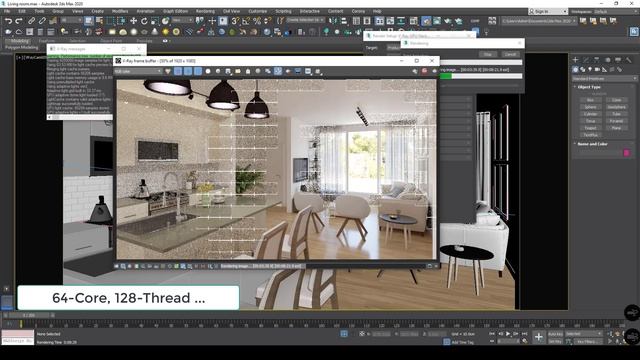Click the Pyramid primitive button
Viewport: 640px width, 360px height.
coord(616,121)
